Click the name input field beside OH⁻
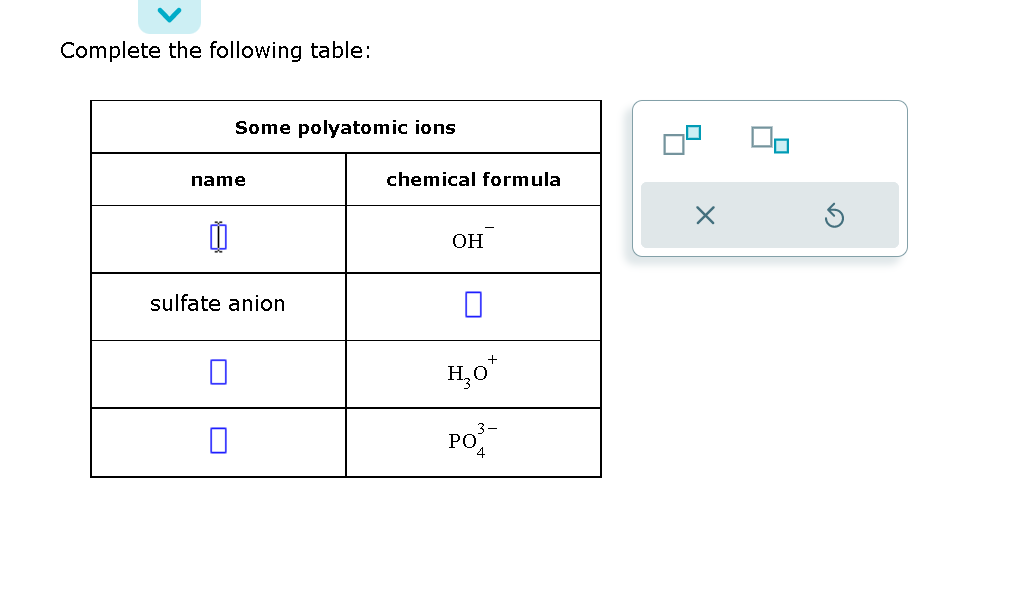 (x=217, y=237)
